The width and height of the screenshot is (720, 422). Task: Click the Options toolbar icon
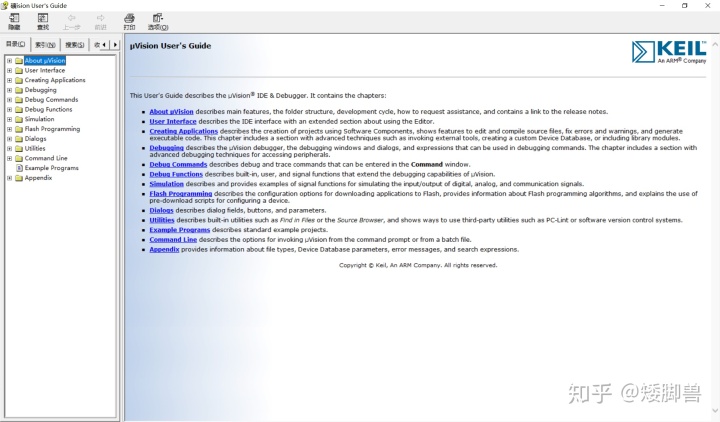(158, 18)
